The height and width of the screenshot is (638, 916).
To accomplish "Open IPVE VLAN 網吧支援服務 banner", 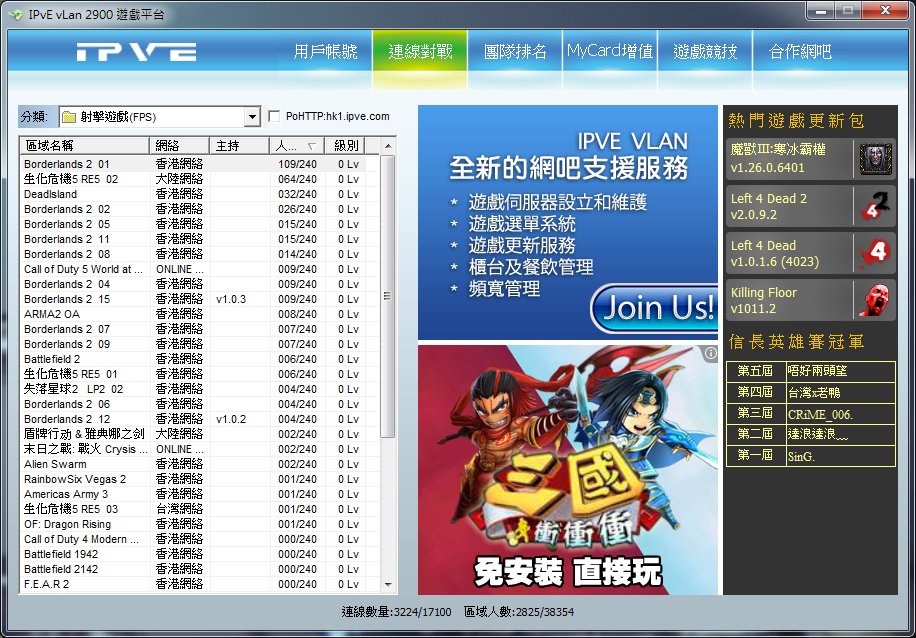I will click(567, 222).
